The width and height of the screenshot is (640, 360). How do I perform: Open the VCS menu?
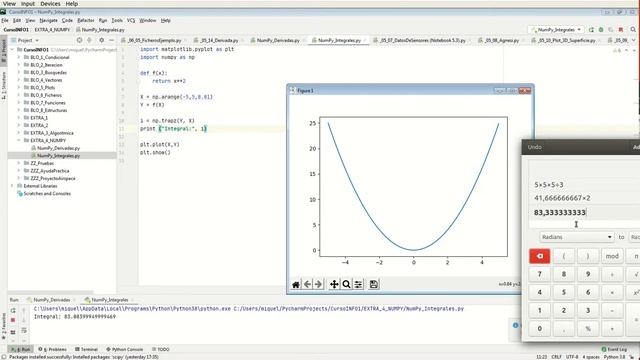tap(131, 20)
